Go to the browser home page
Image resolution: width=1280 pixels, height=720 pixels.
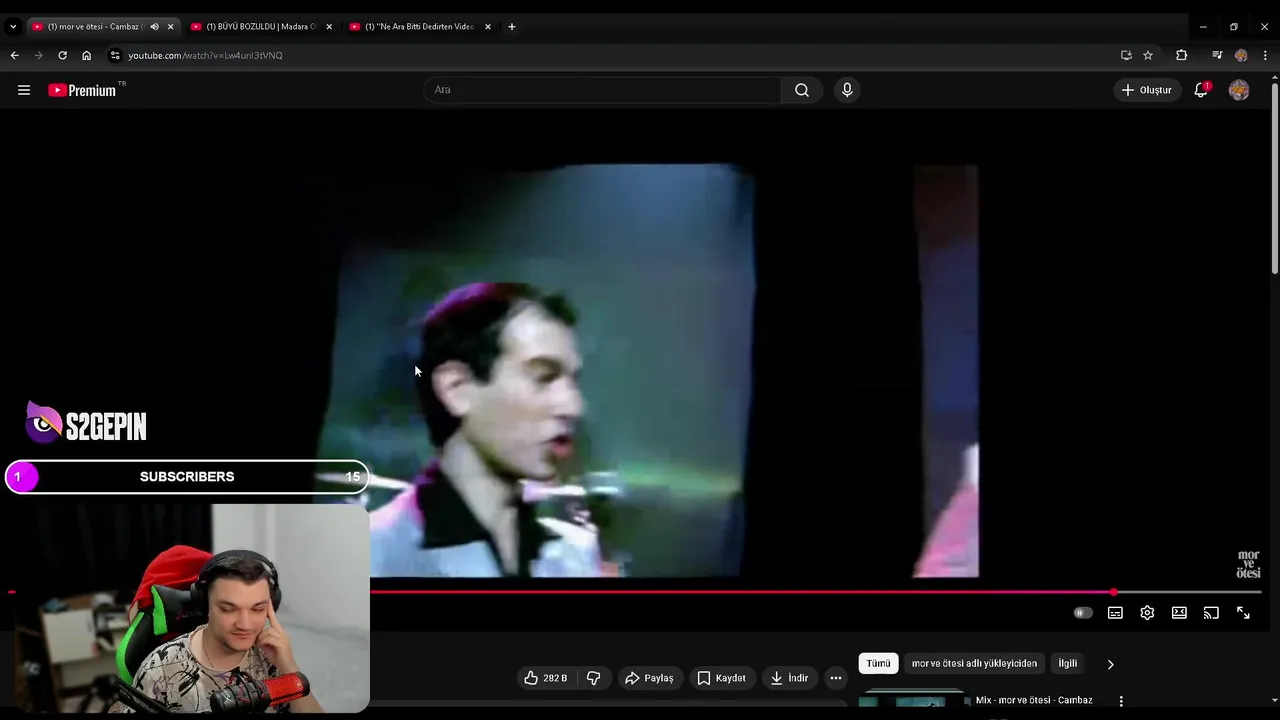coord(86,56)
